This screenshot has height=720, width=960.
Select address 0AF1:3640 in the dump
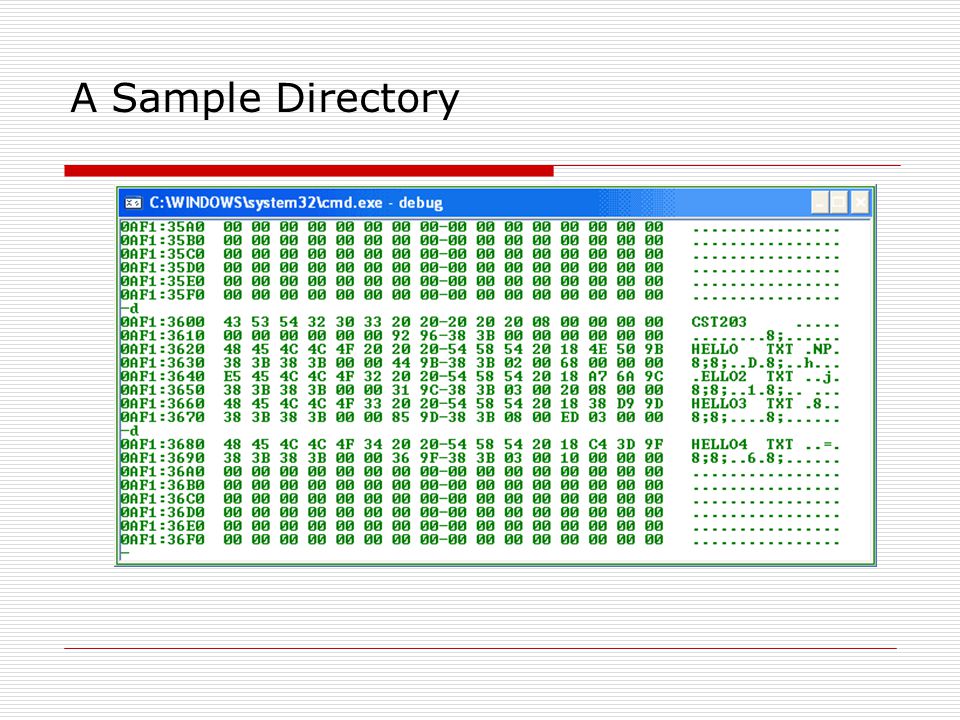point(162,376)
